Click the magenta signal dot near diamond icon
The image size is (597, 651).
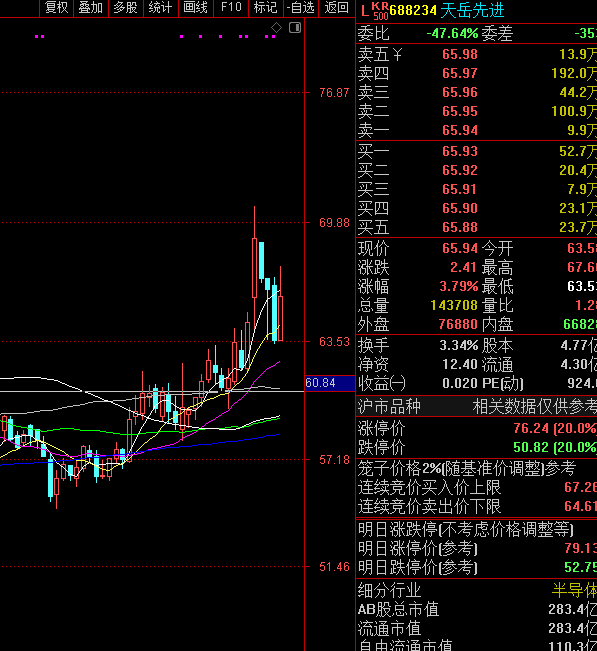[x=273, y=37]
